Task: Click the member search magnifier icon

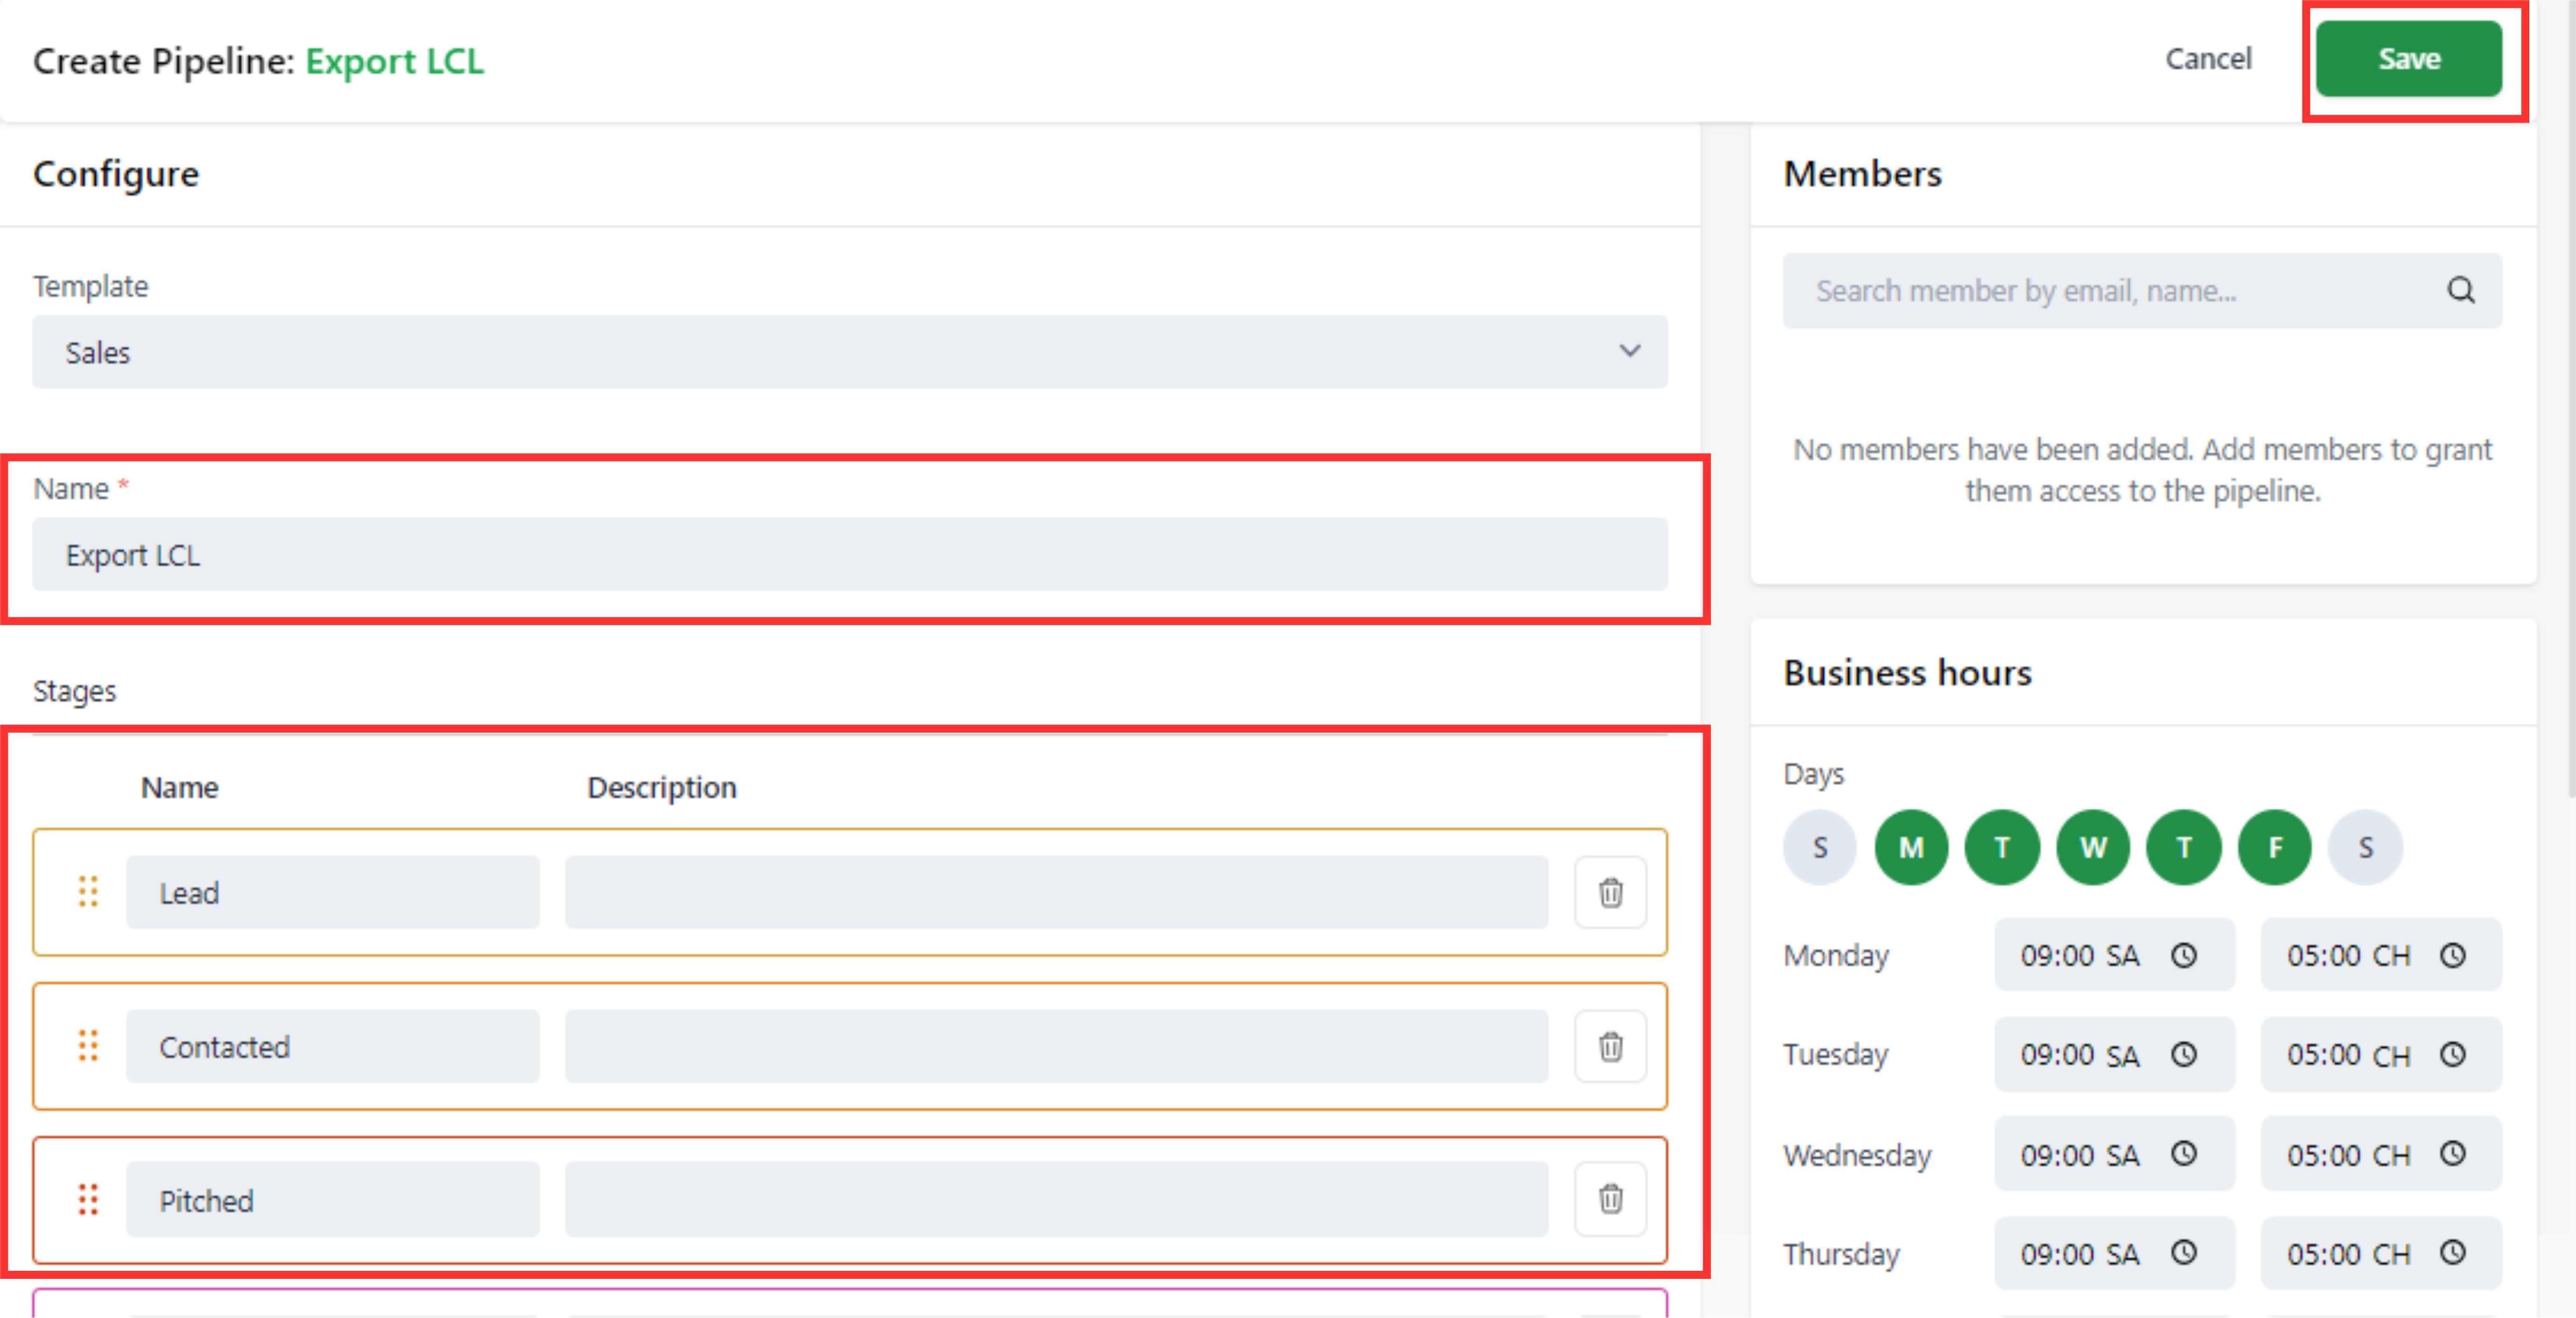Action: pos(2460,290)
